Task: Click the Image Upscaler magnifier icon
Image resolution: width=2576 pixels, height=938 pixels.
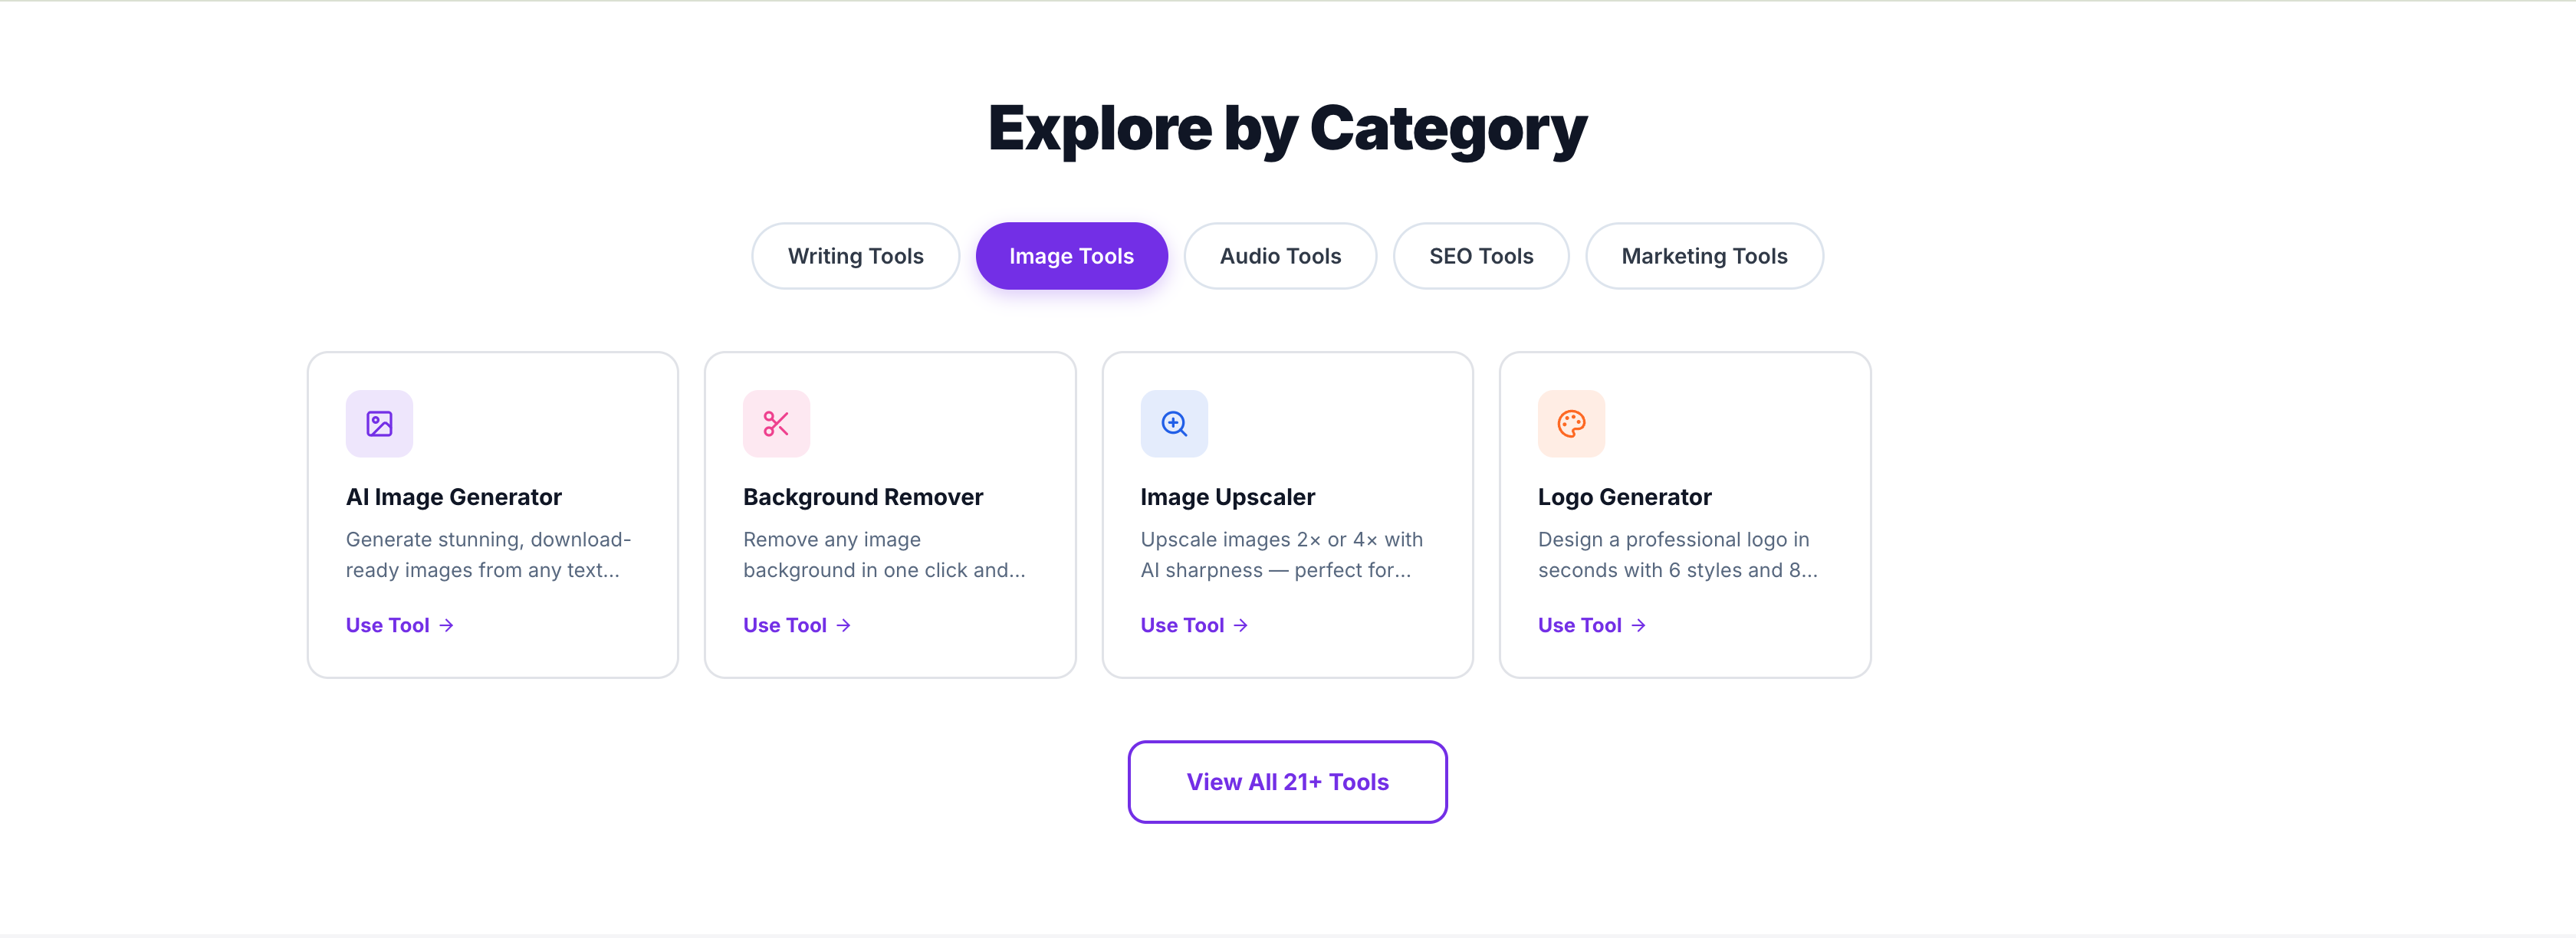Action: 1174,423
